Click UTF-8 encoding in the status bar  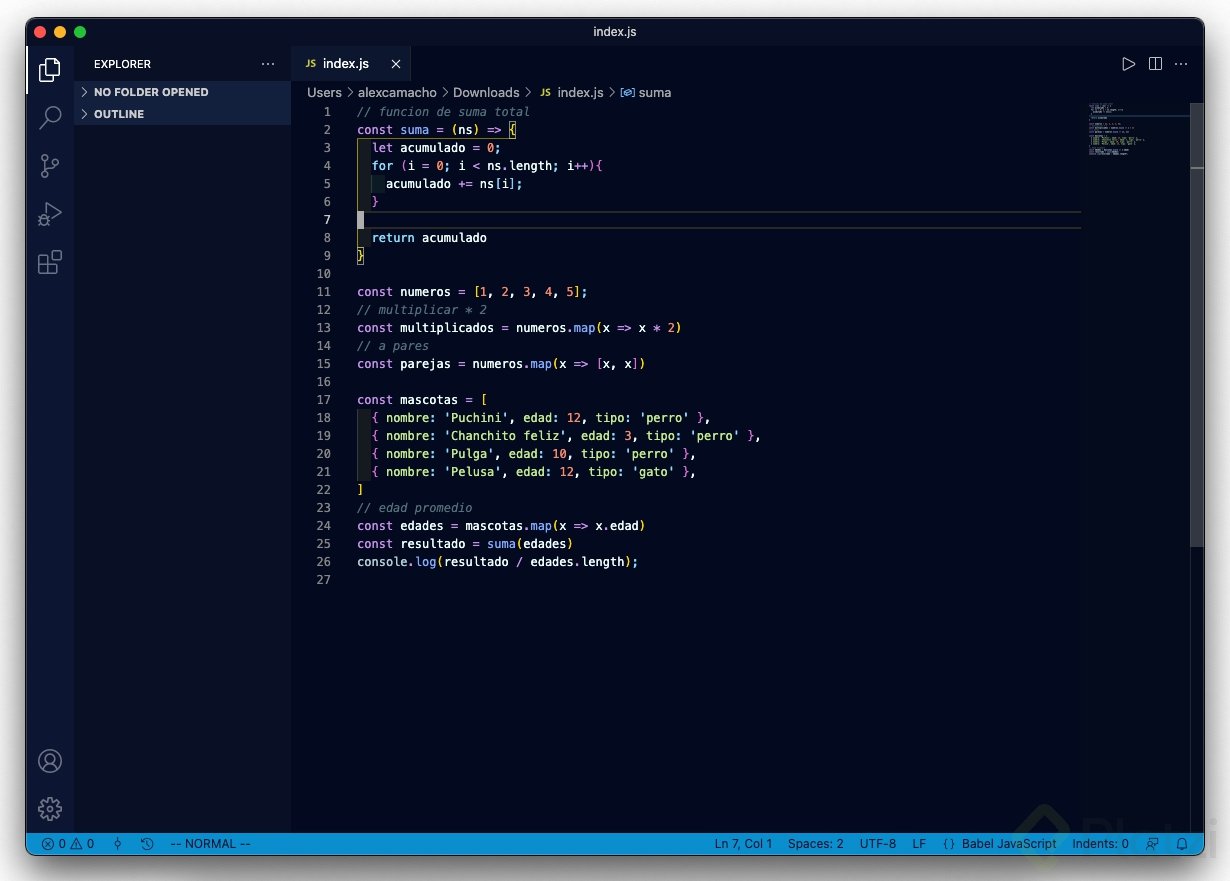tap(878, 843)
